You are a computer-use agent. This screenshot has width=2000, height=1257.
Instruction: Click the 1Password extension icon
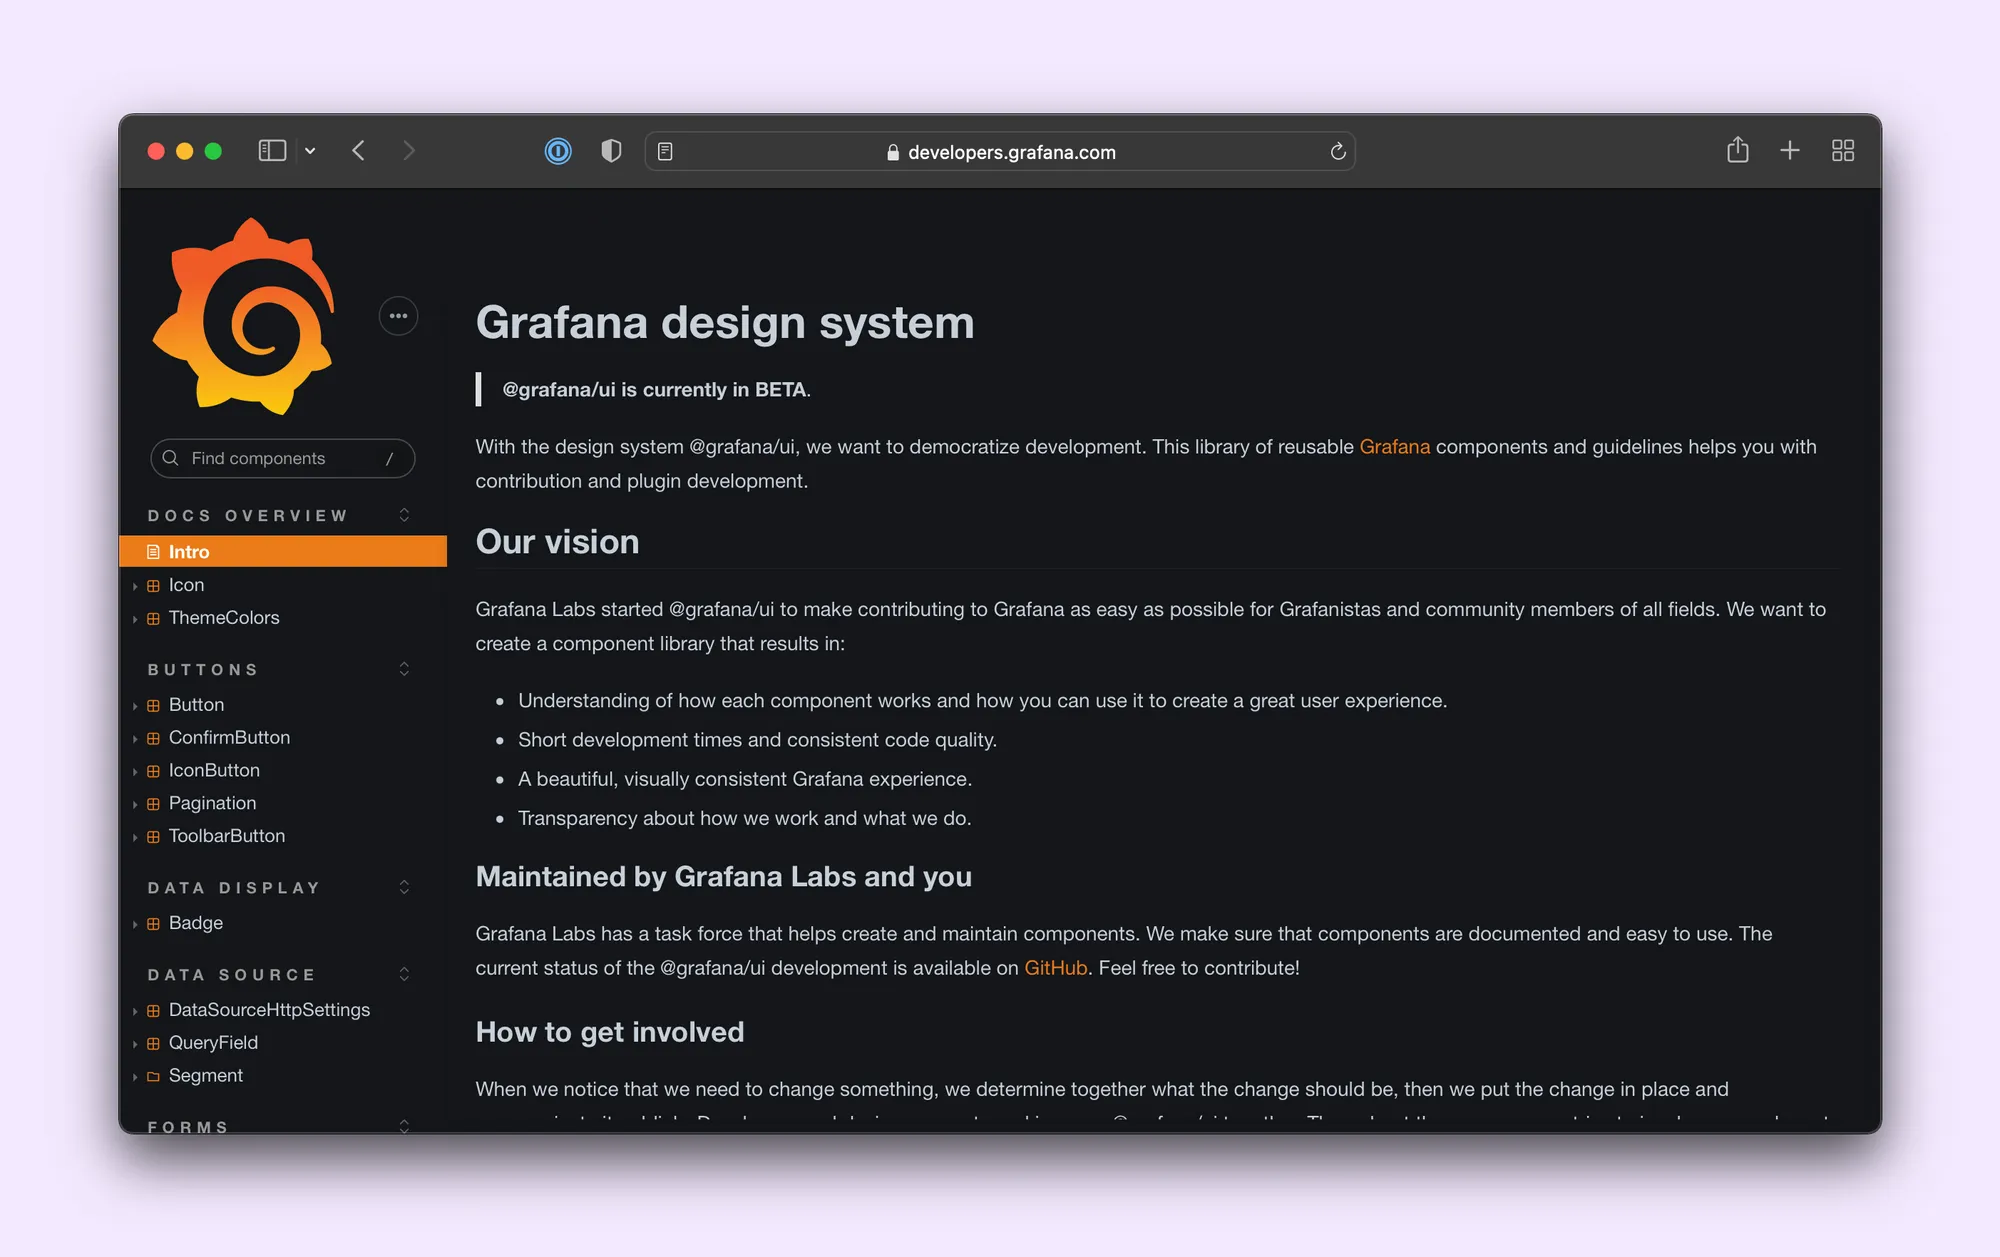click(558, 151)
